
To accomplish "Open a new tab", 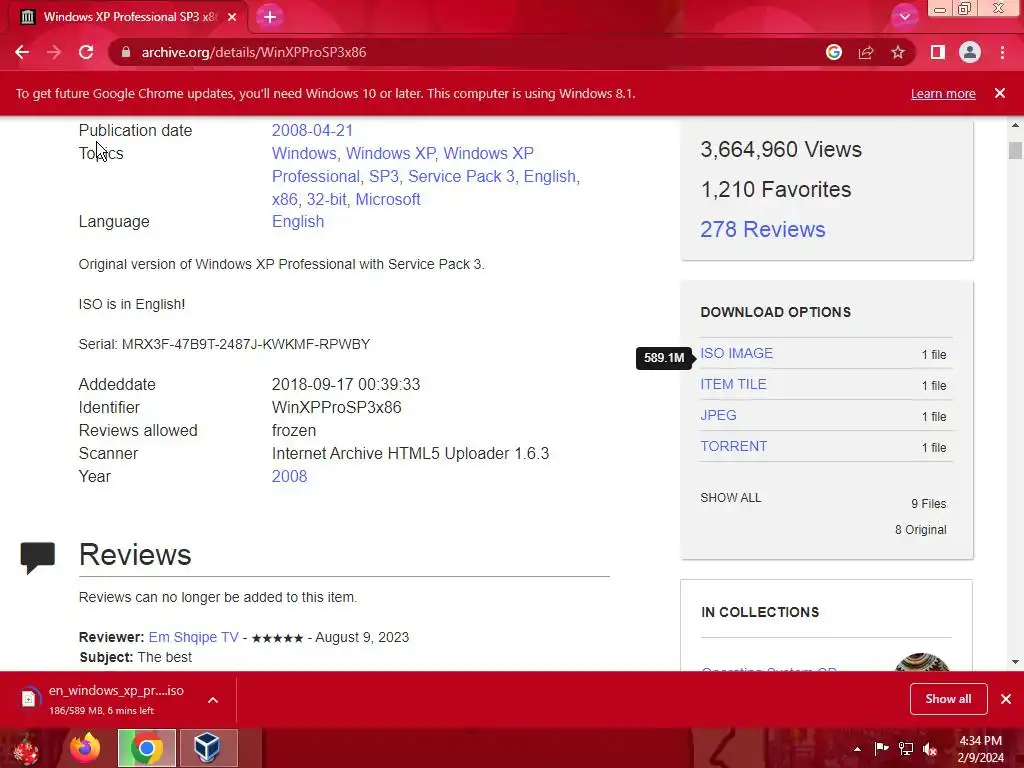I will click(270, 17).
